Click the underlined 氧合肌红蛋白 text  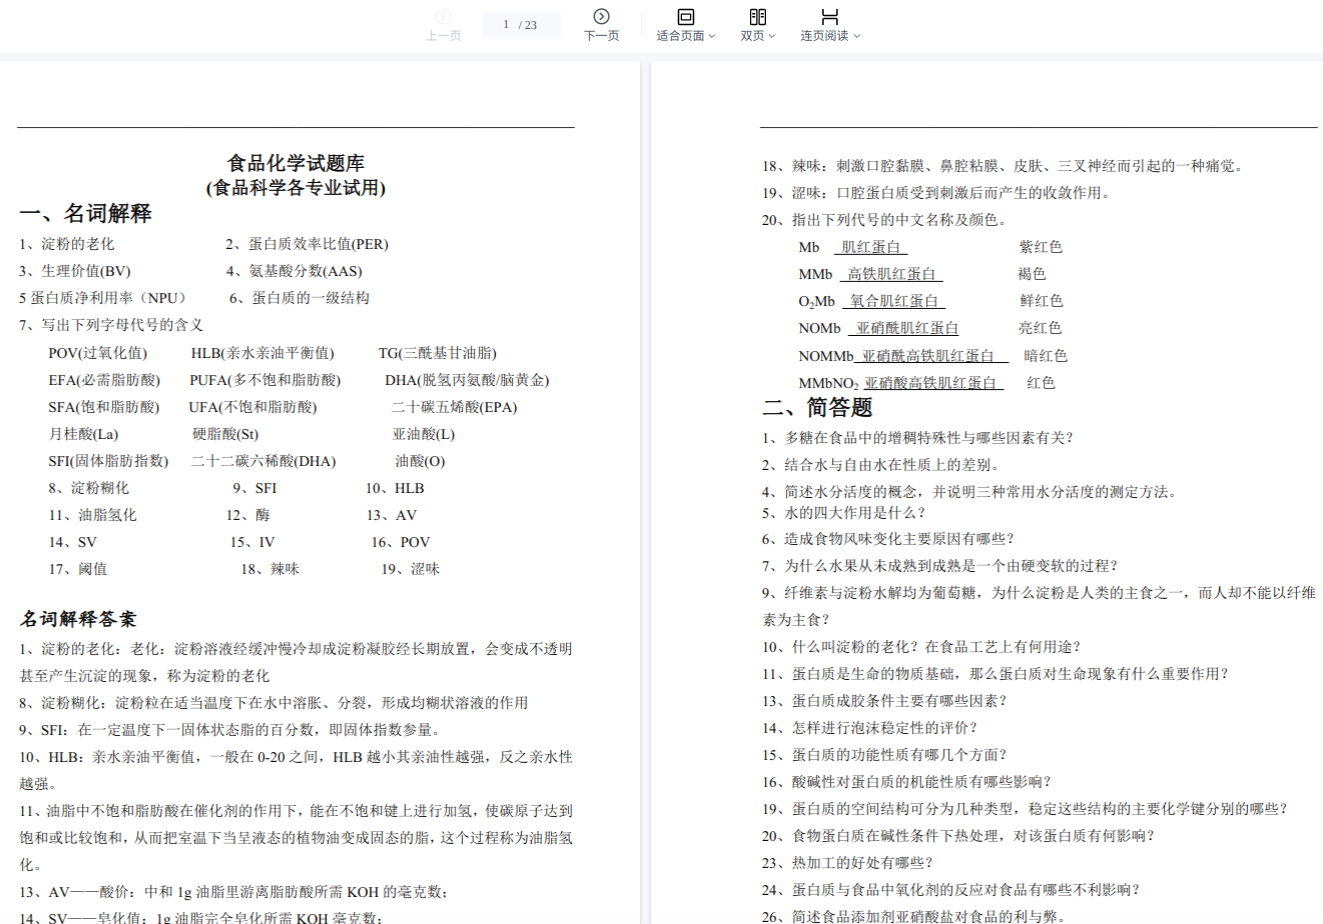[x=894, y=301]
